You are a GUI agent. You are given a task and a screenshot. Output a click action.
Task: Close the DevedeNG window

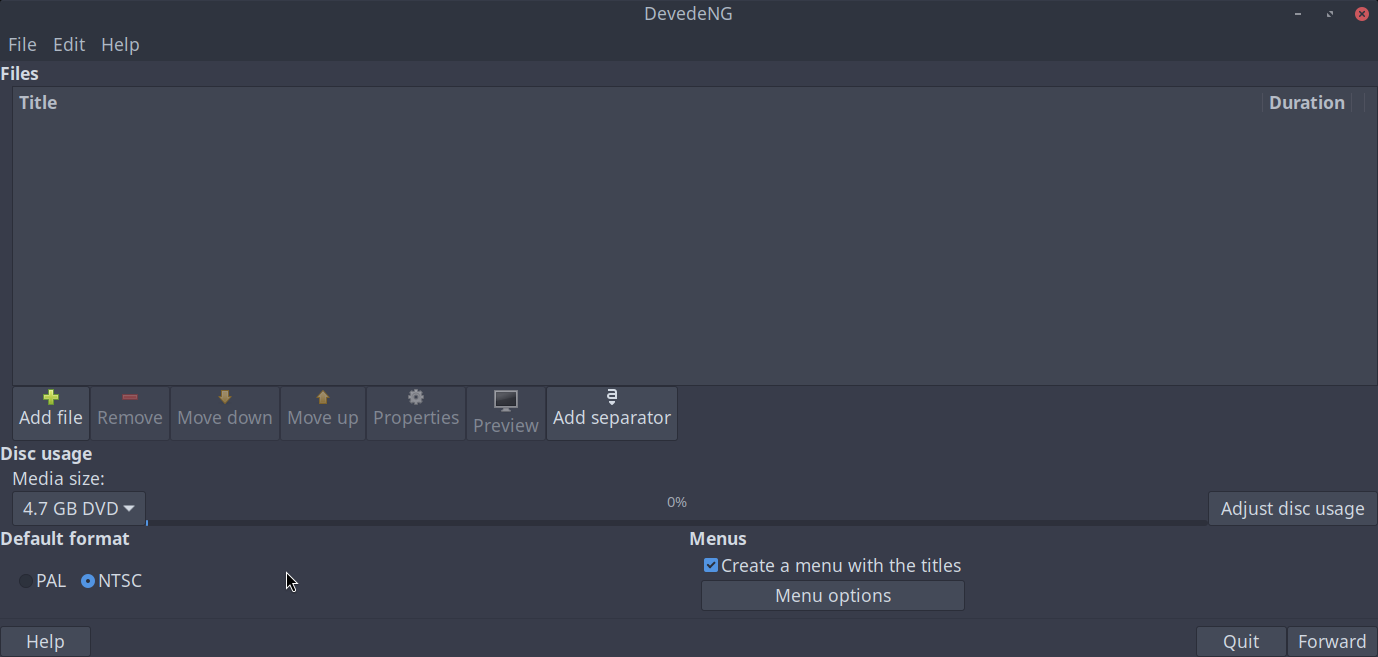(1361, 14)
